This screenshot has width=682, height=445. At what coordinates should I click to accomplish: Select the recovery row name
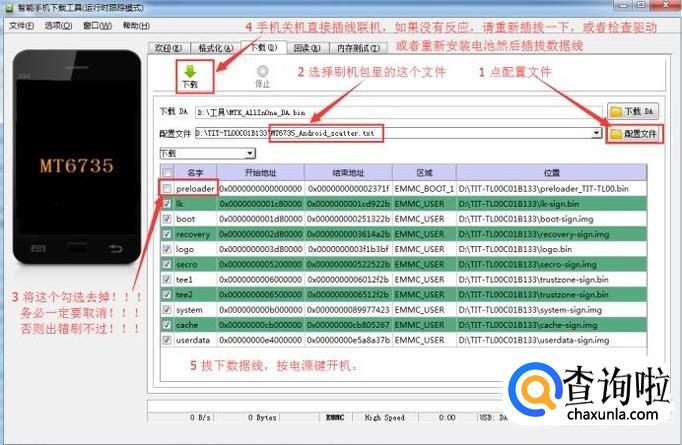tap(193, 234)
